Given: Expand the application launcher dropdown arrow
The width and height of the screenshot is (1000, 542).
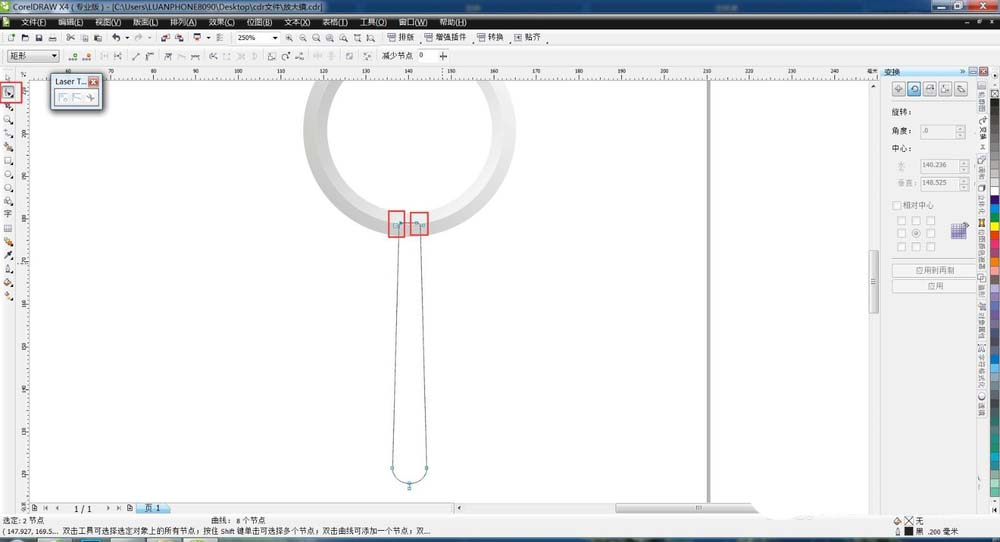Looking at the screenshot, I should 209,38.
